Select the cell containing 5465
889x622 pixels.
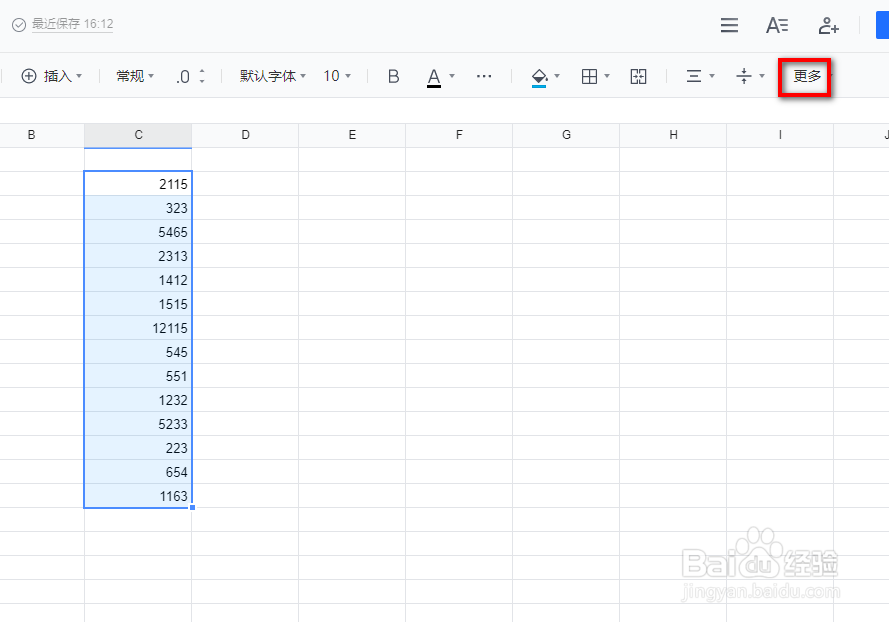point(138,232)
